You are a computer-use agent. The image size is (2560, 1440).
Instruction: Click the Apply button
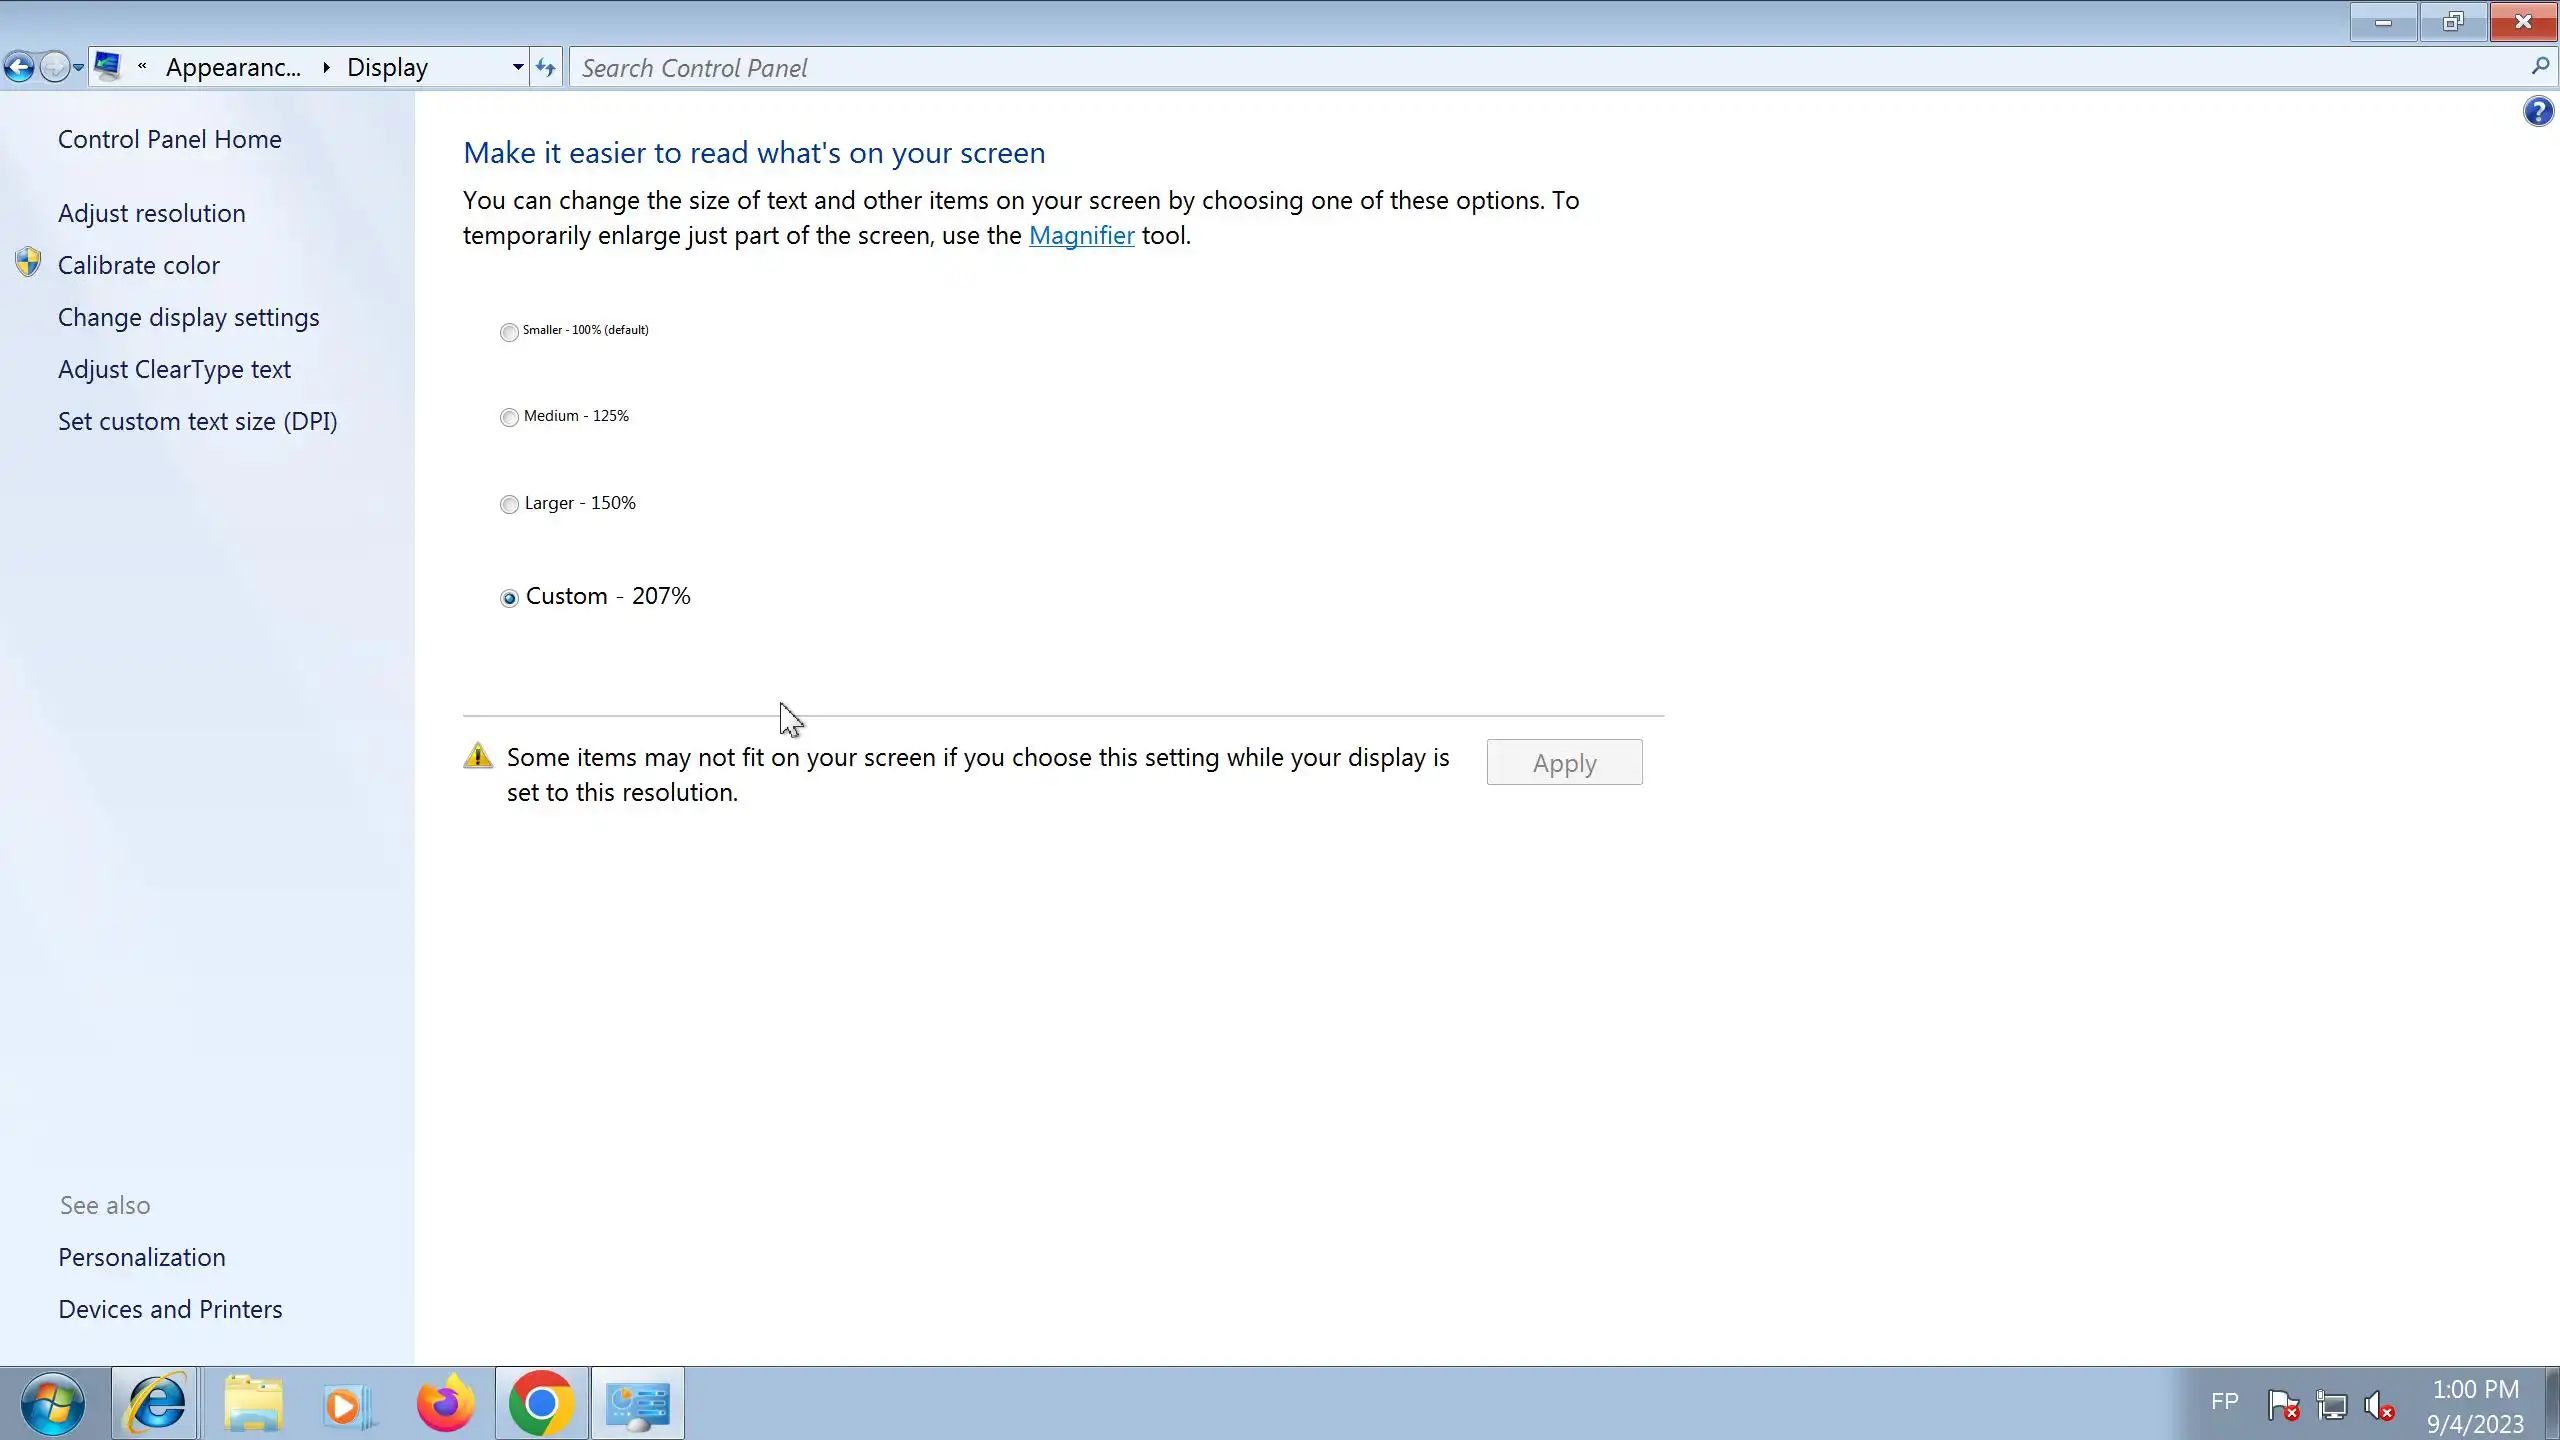tap(1564, 762)
